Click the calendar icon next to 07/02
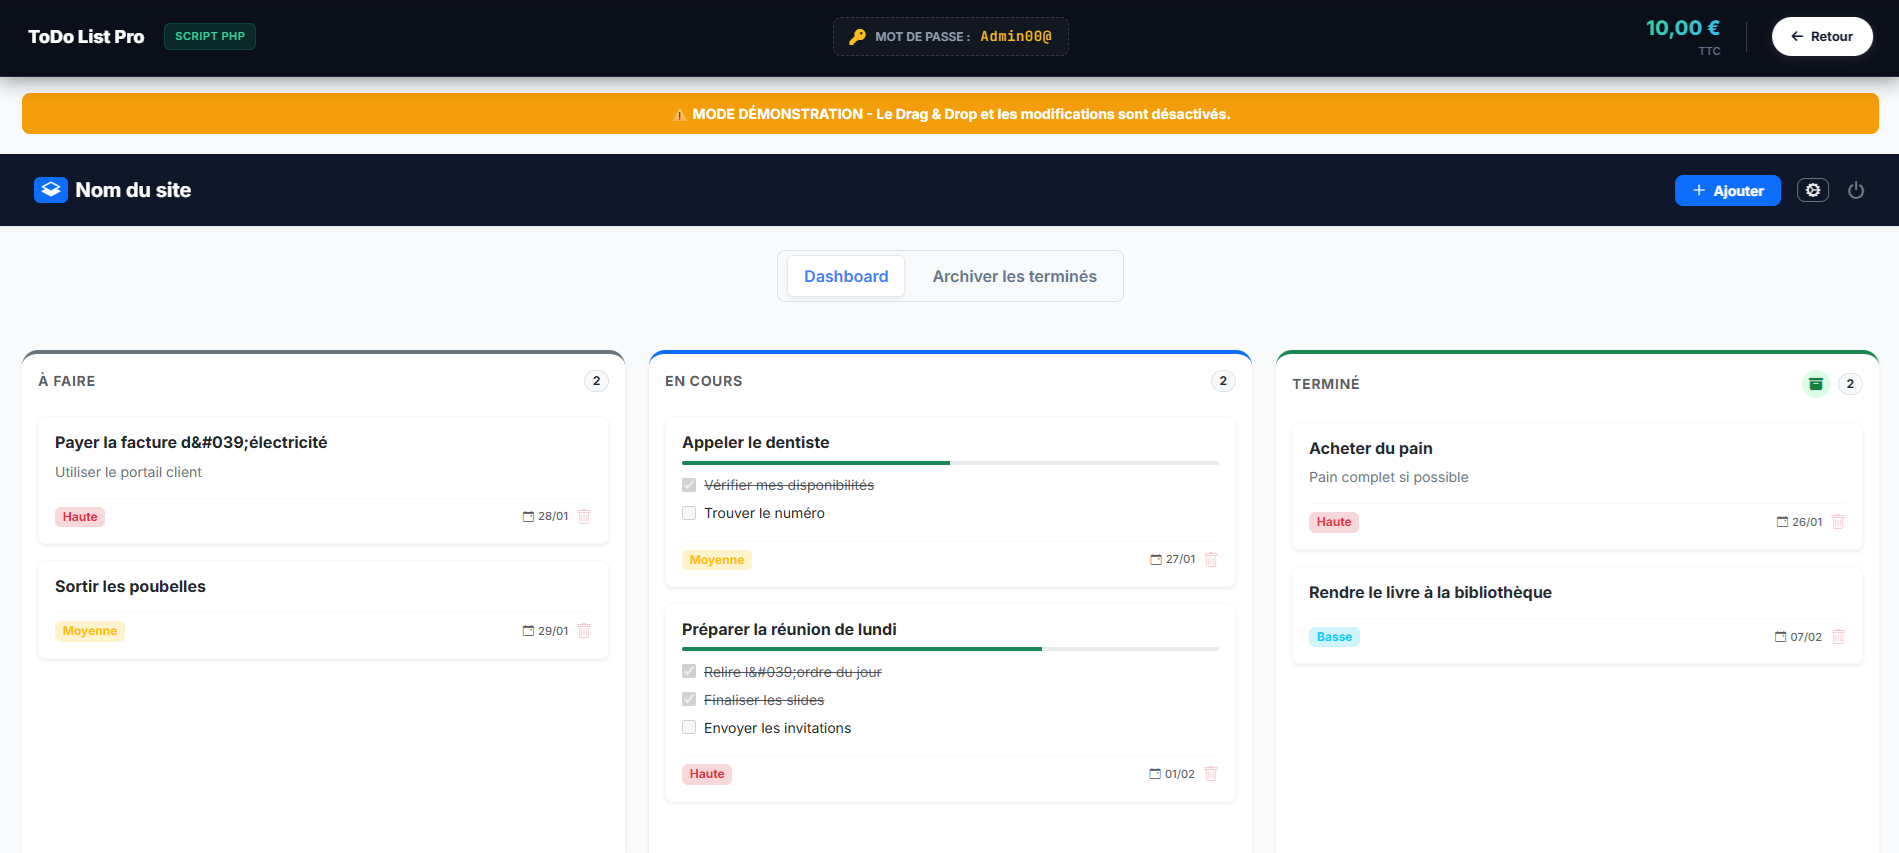The image size is (1899, 853). [x=1780, y=637]
